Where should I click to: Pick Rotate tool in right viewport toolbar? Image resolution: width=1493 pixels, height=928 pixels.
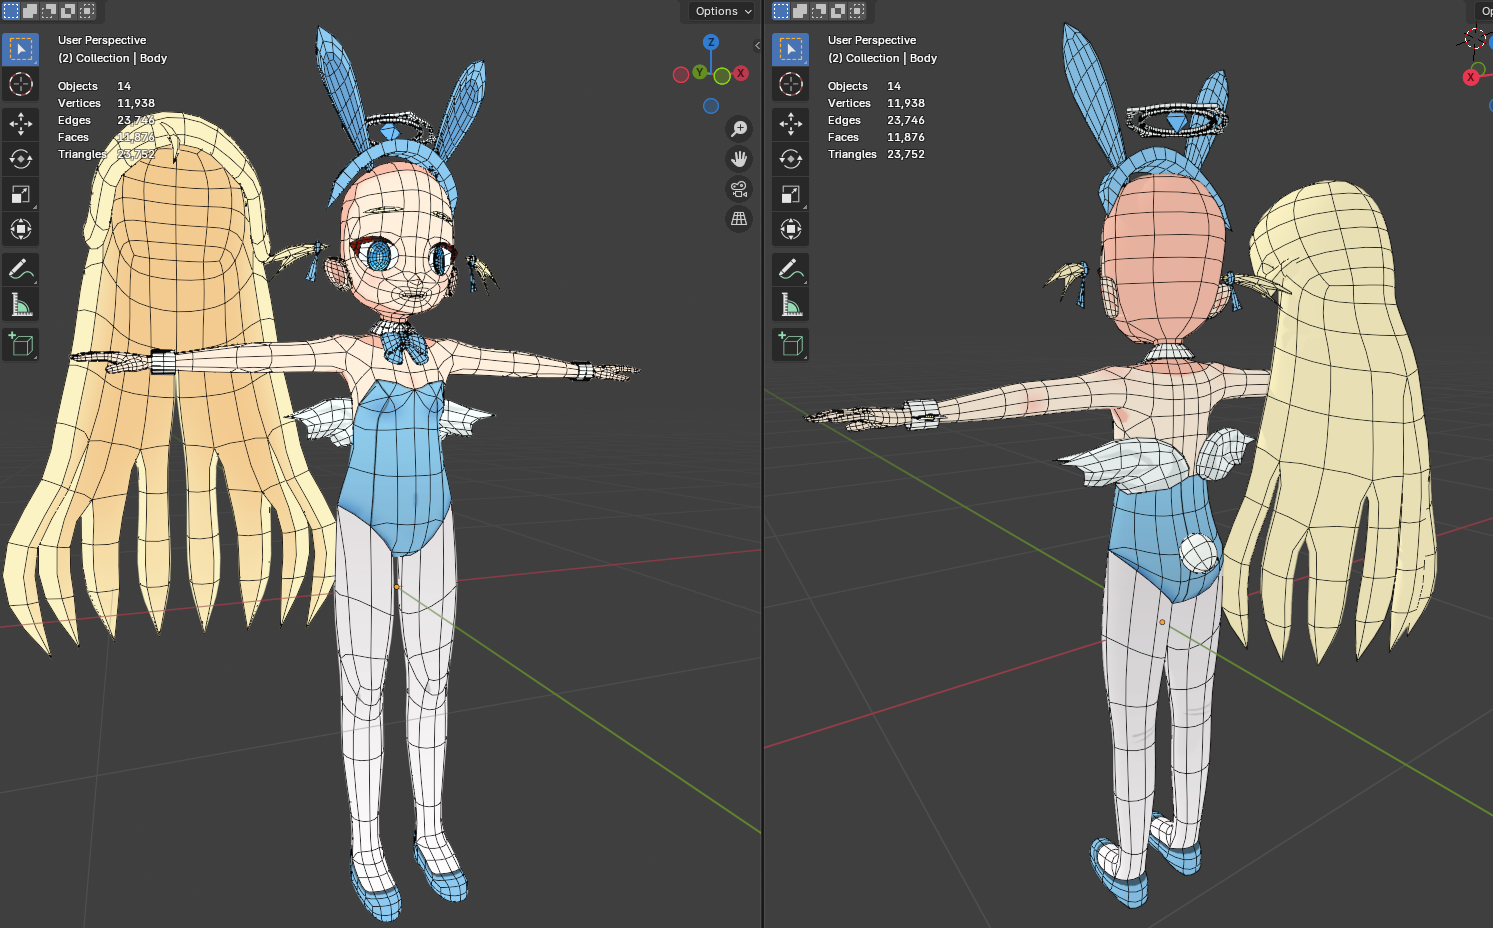click(x=791, y=159)
